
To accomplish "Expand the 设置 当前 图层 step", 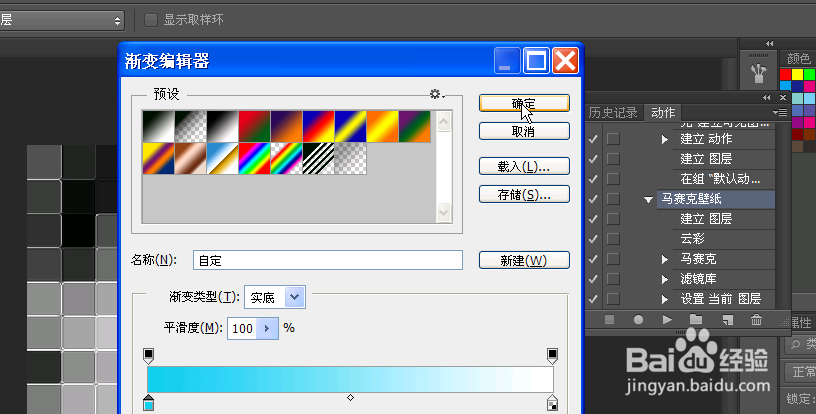I will coord(665,299).
